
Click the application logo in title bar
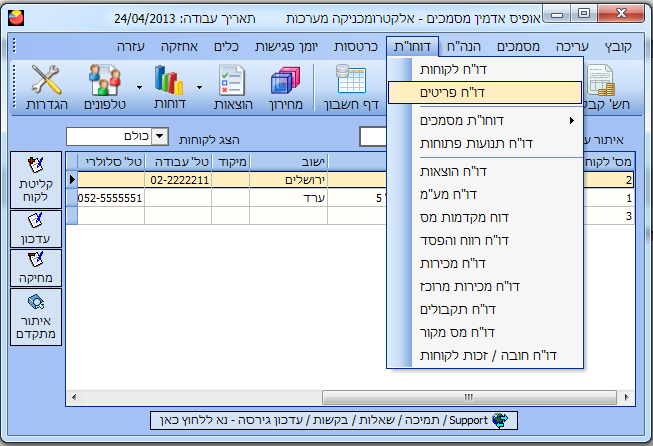(16, 18)
